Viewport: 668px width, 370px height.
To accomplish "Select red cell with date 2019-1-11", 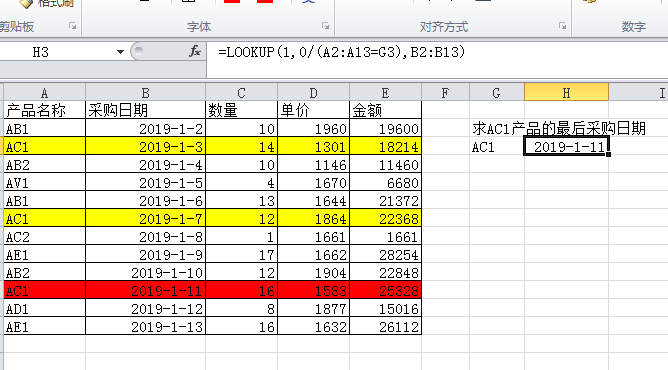I will (145, 290).
